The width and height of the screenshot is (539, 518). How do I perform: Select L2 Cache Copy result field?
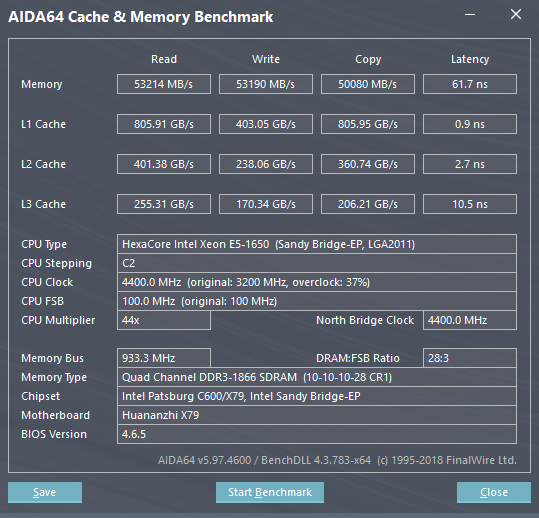tap(368, 164)
